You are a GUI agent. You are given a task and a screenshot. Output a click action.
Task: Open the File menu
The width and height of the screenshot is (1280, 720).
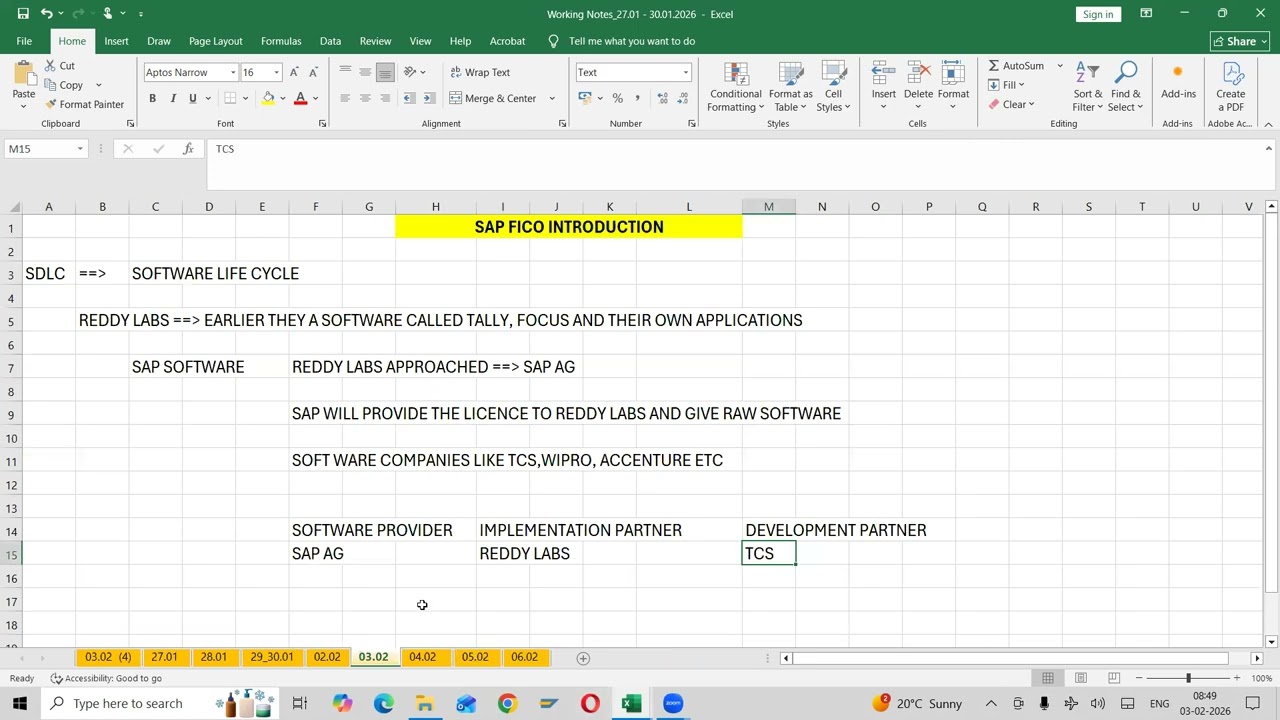point(24,41)
